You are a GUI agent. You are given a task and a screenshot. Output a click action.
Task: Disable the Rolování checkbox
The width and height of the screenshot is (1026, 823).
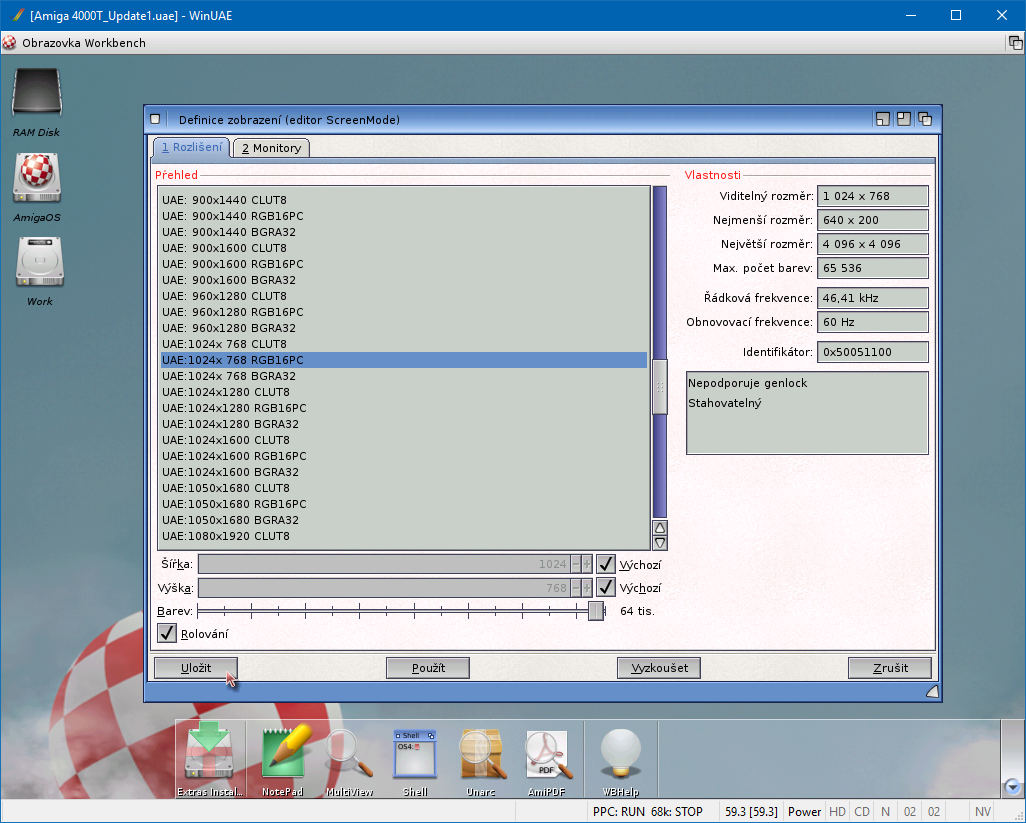(167, 634)
